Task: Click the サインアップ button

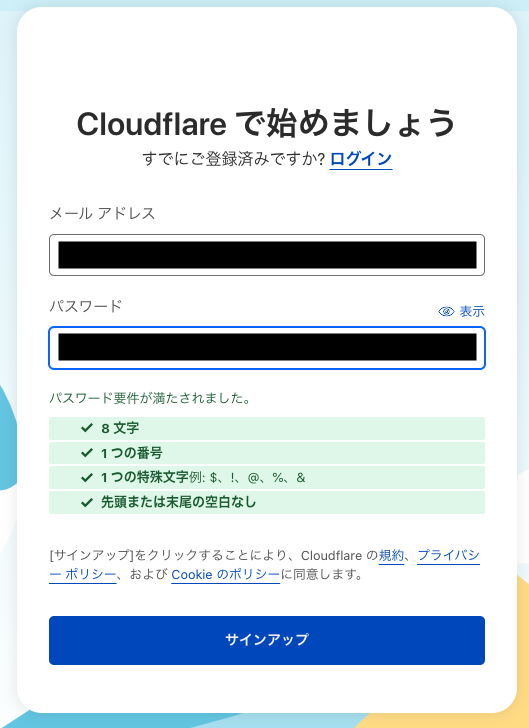Action: (267, 640)
